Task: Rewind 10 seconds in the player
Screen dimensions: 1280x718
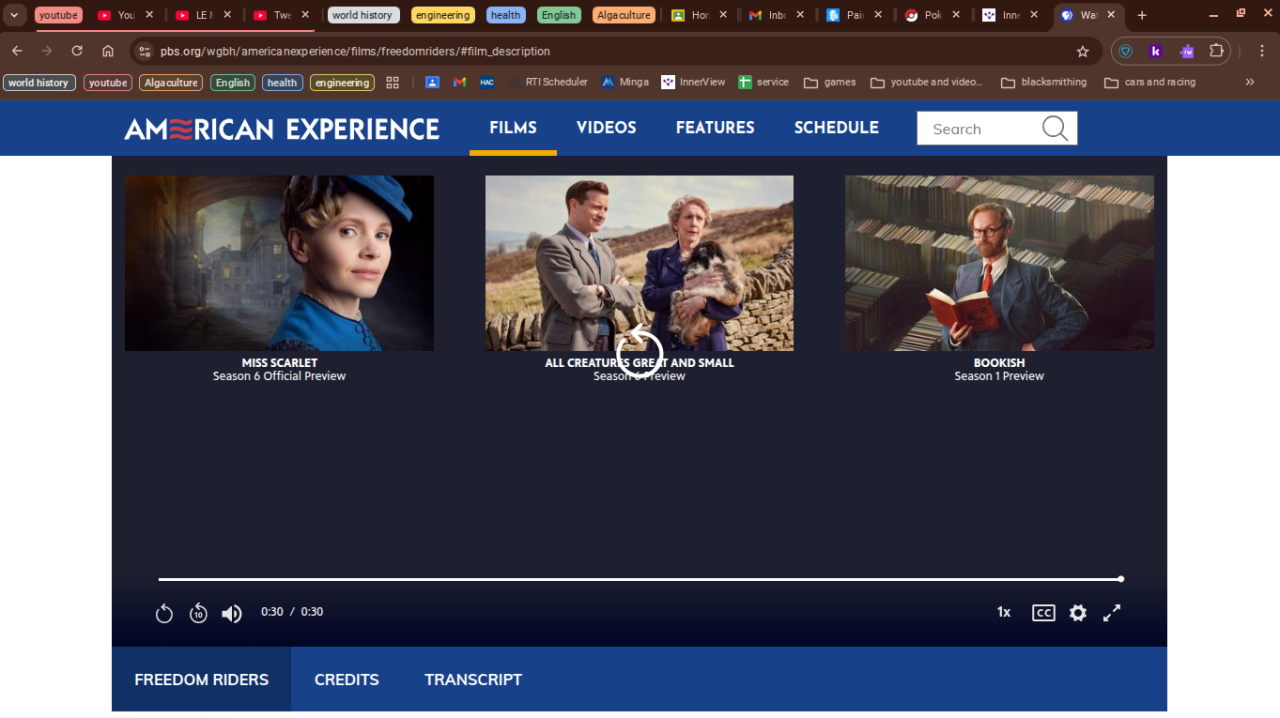Action: 198,613
